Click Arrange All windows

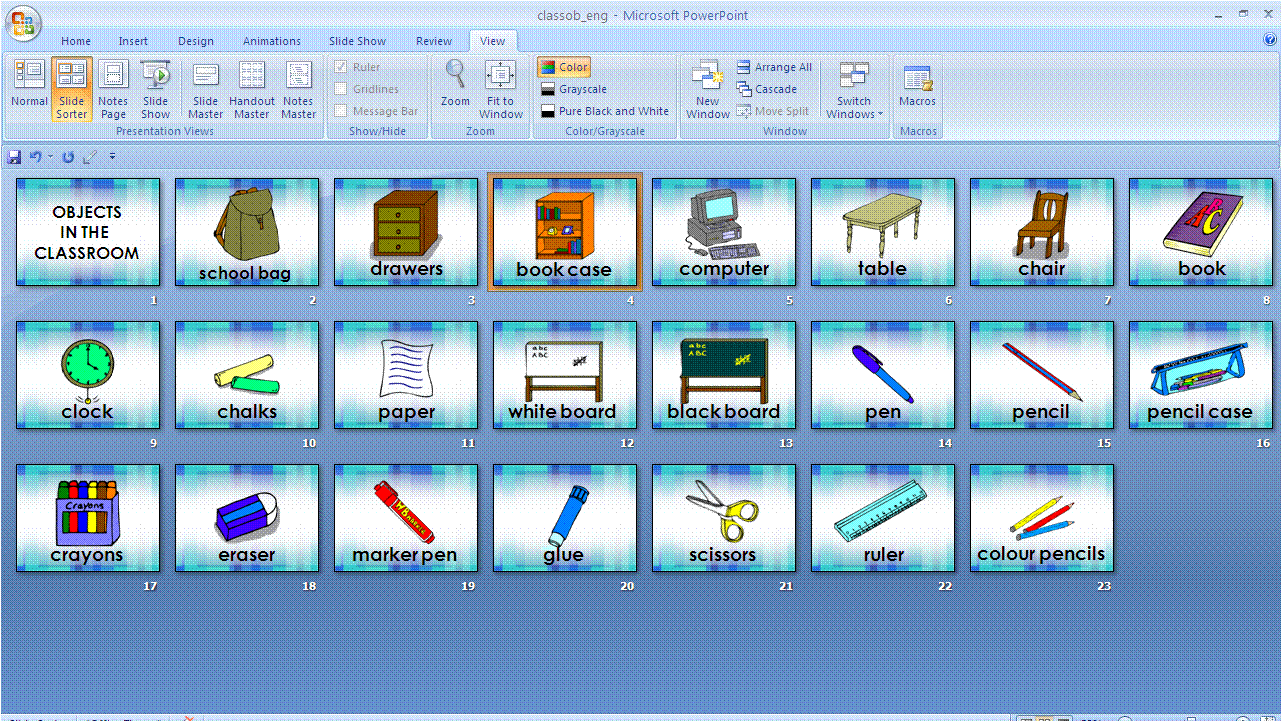pyautogui.click(x=775, y=67)
